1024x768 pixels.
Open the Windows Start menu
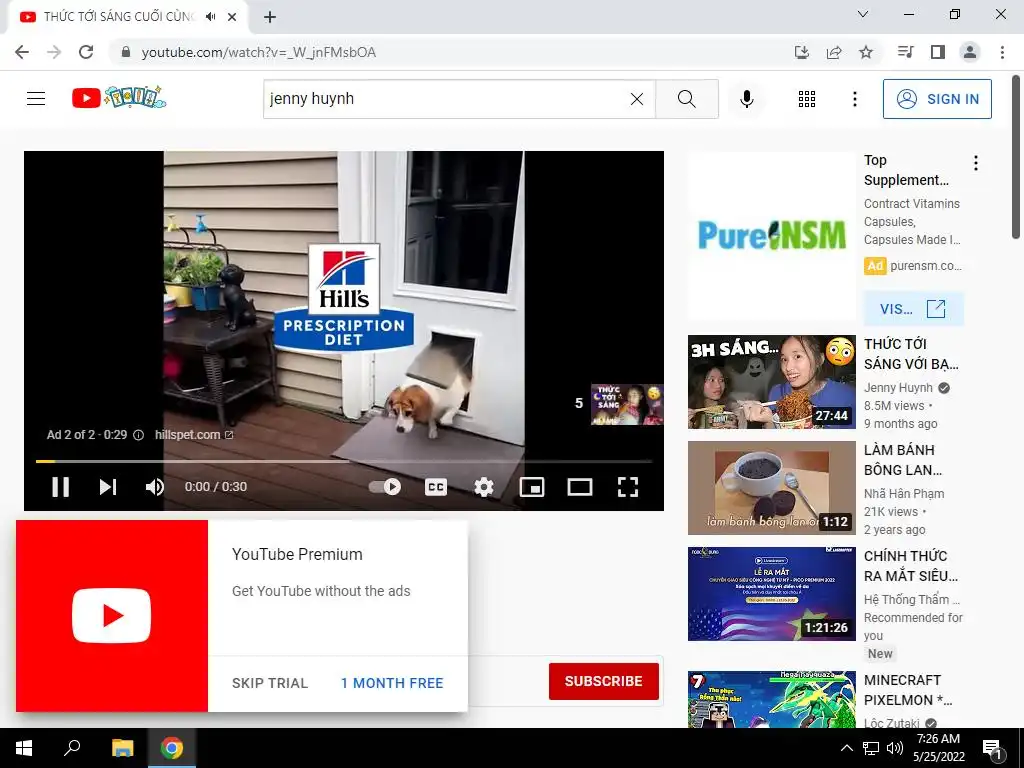(24, 748)
